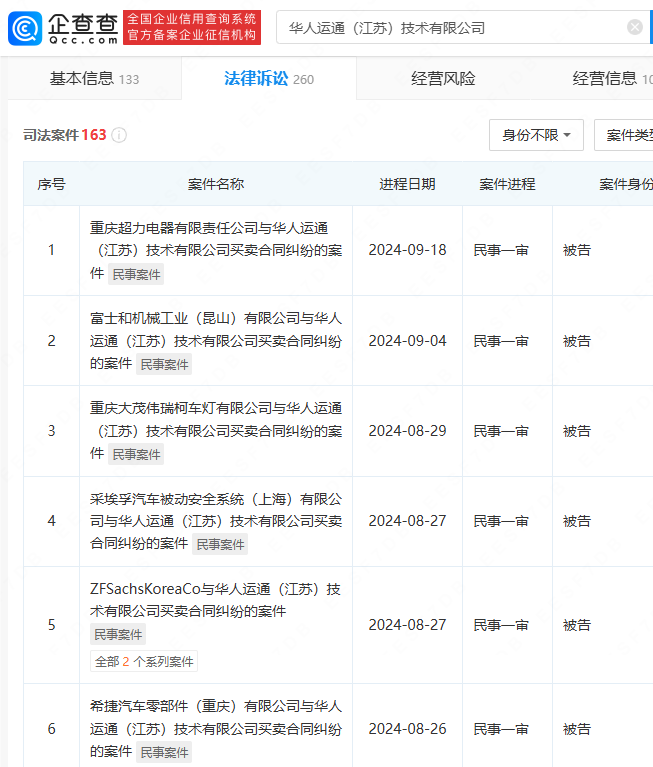Click the 案件名称 column header

(x=216, y=184)
